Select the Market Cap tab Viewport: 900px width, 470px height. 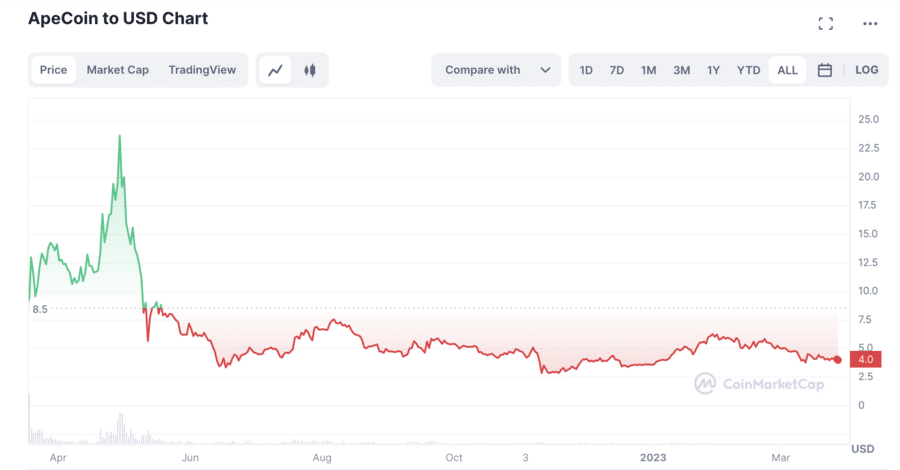(x=118, y=70)
